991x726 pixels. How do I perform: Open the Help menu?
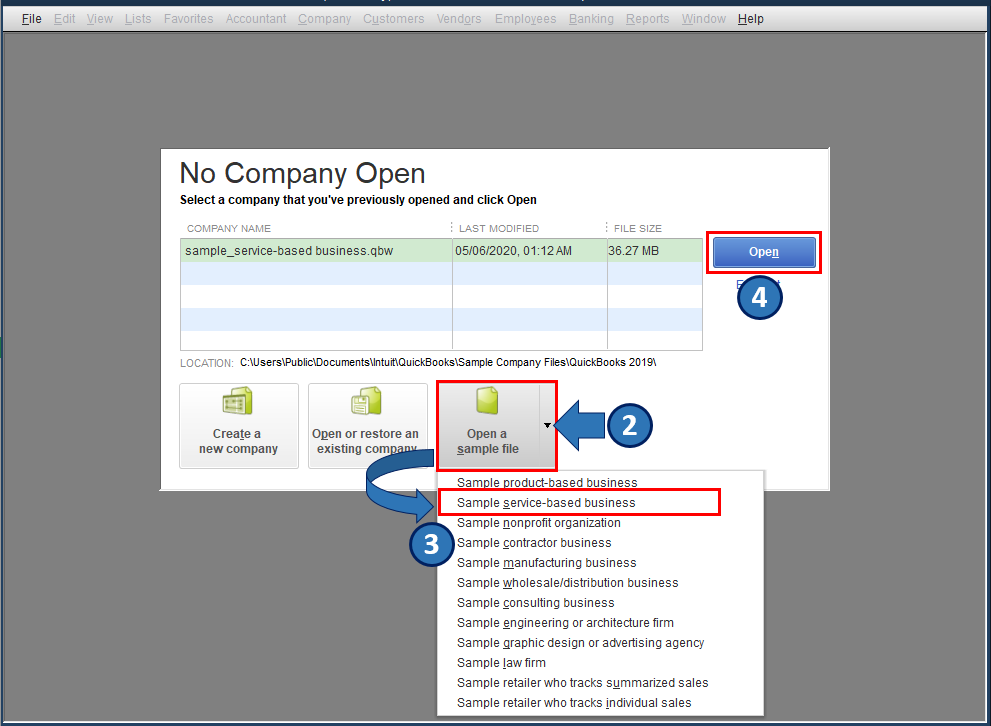pyautogui.click(x=750, y=19)
